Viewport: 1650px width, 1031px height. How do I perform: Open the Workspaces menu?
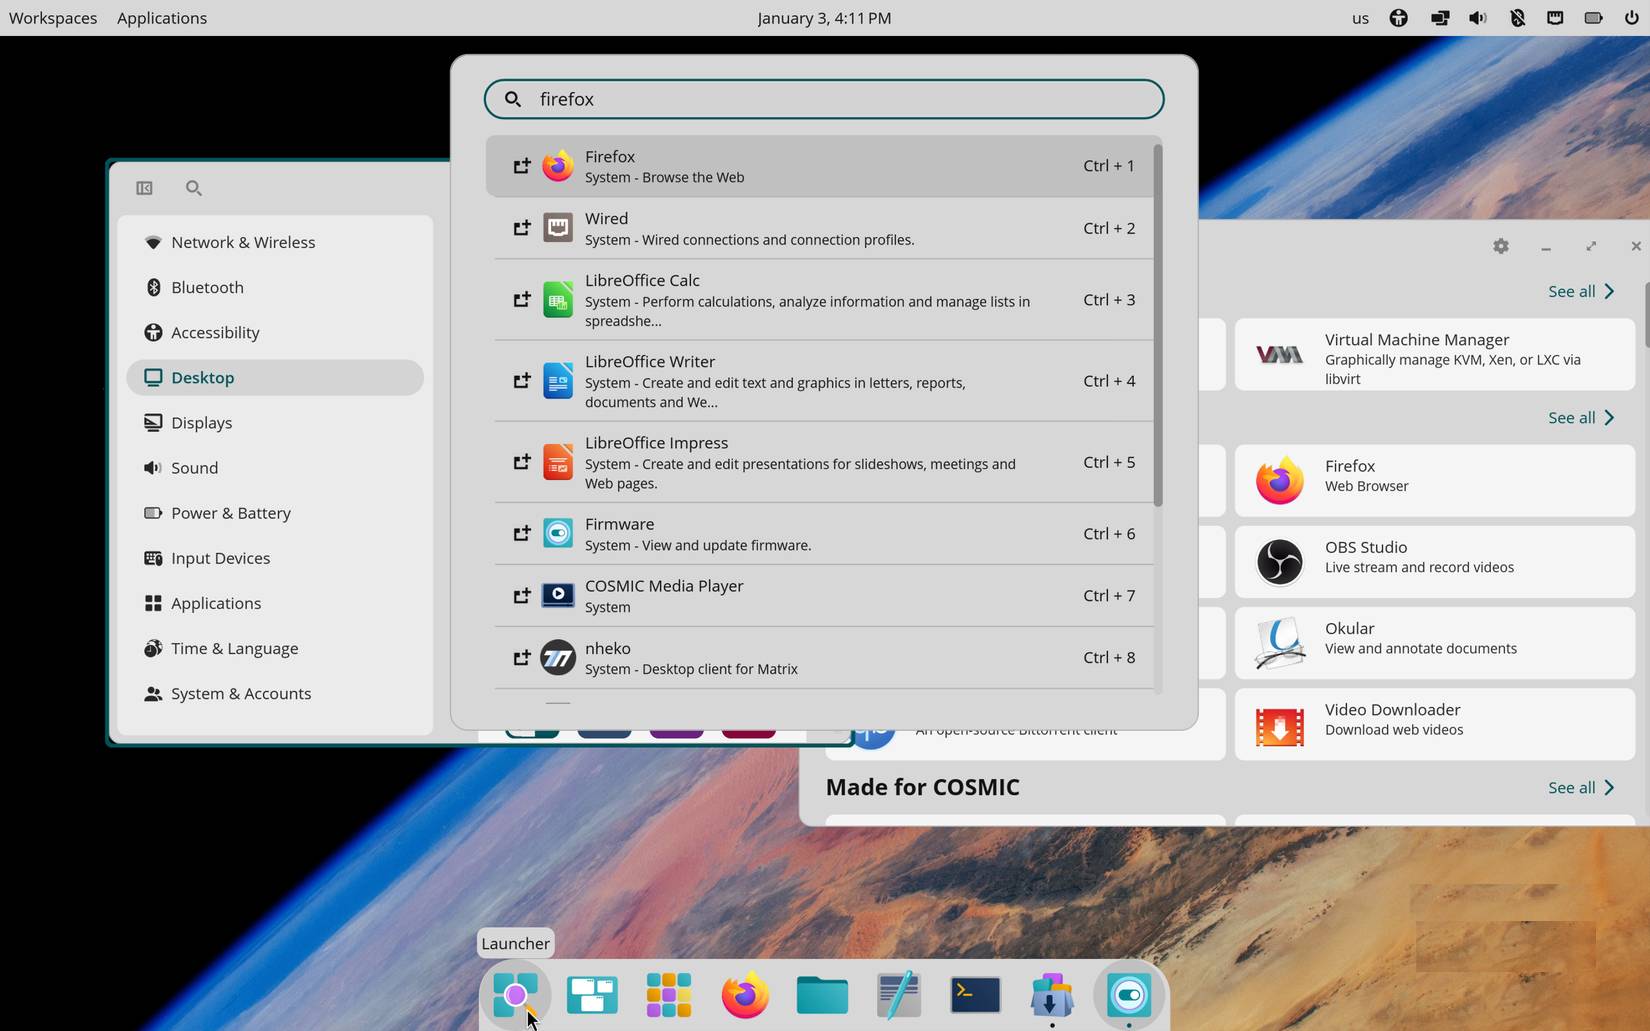(x=52, y=17)
